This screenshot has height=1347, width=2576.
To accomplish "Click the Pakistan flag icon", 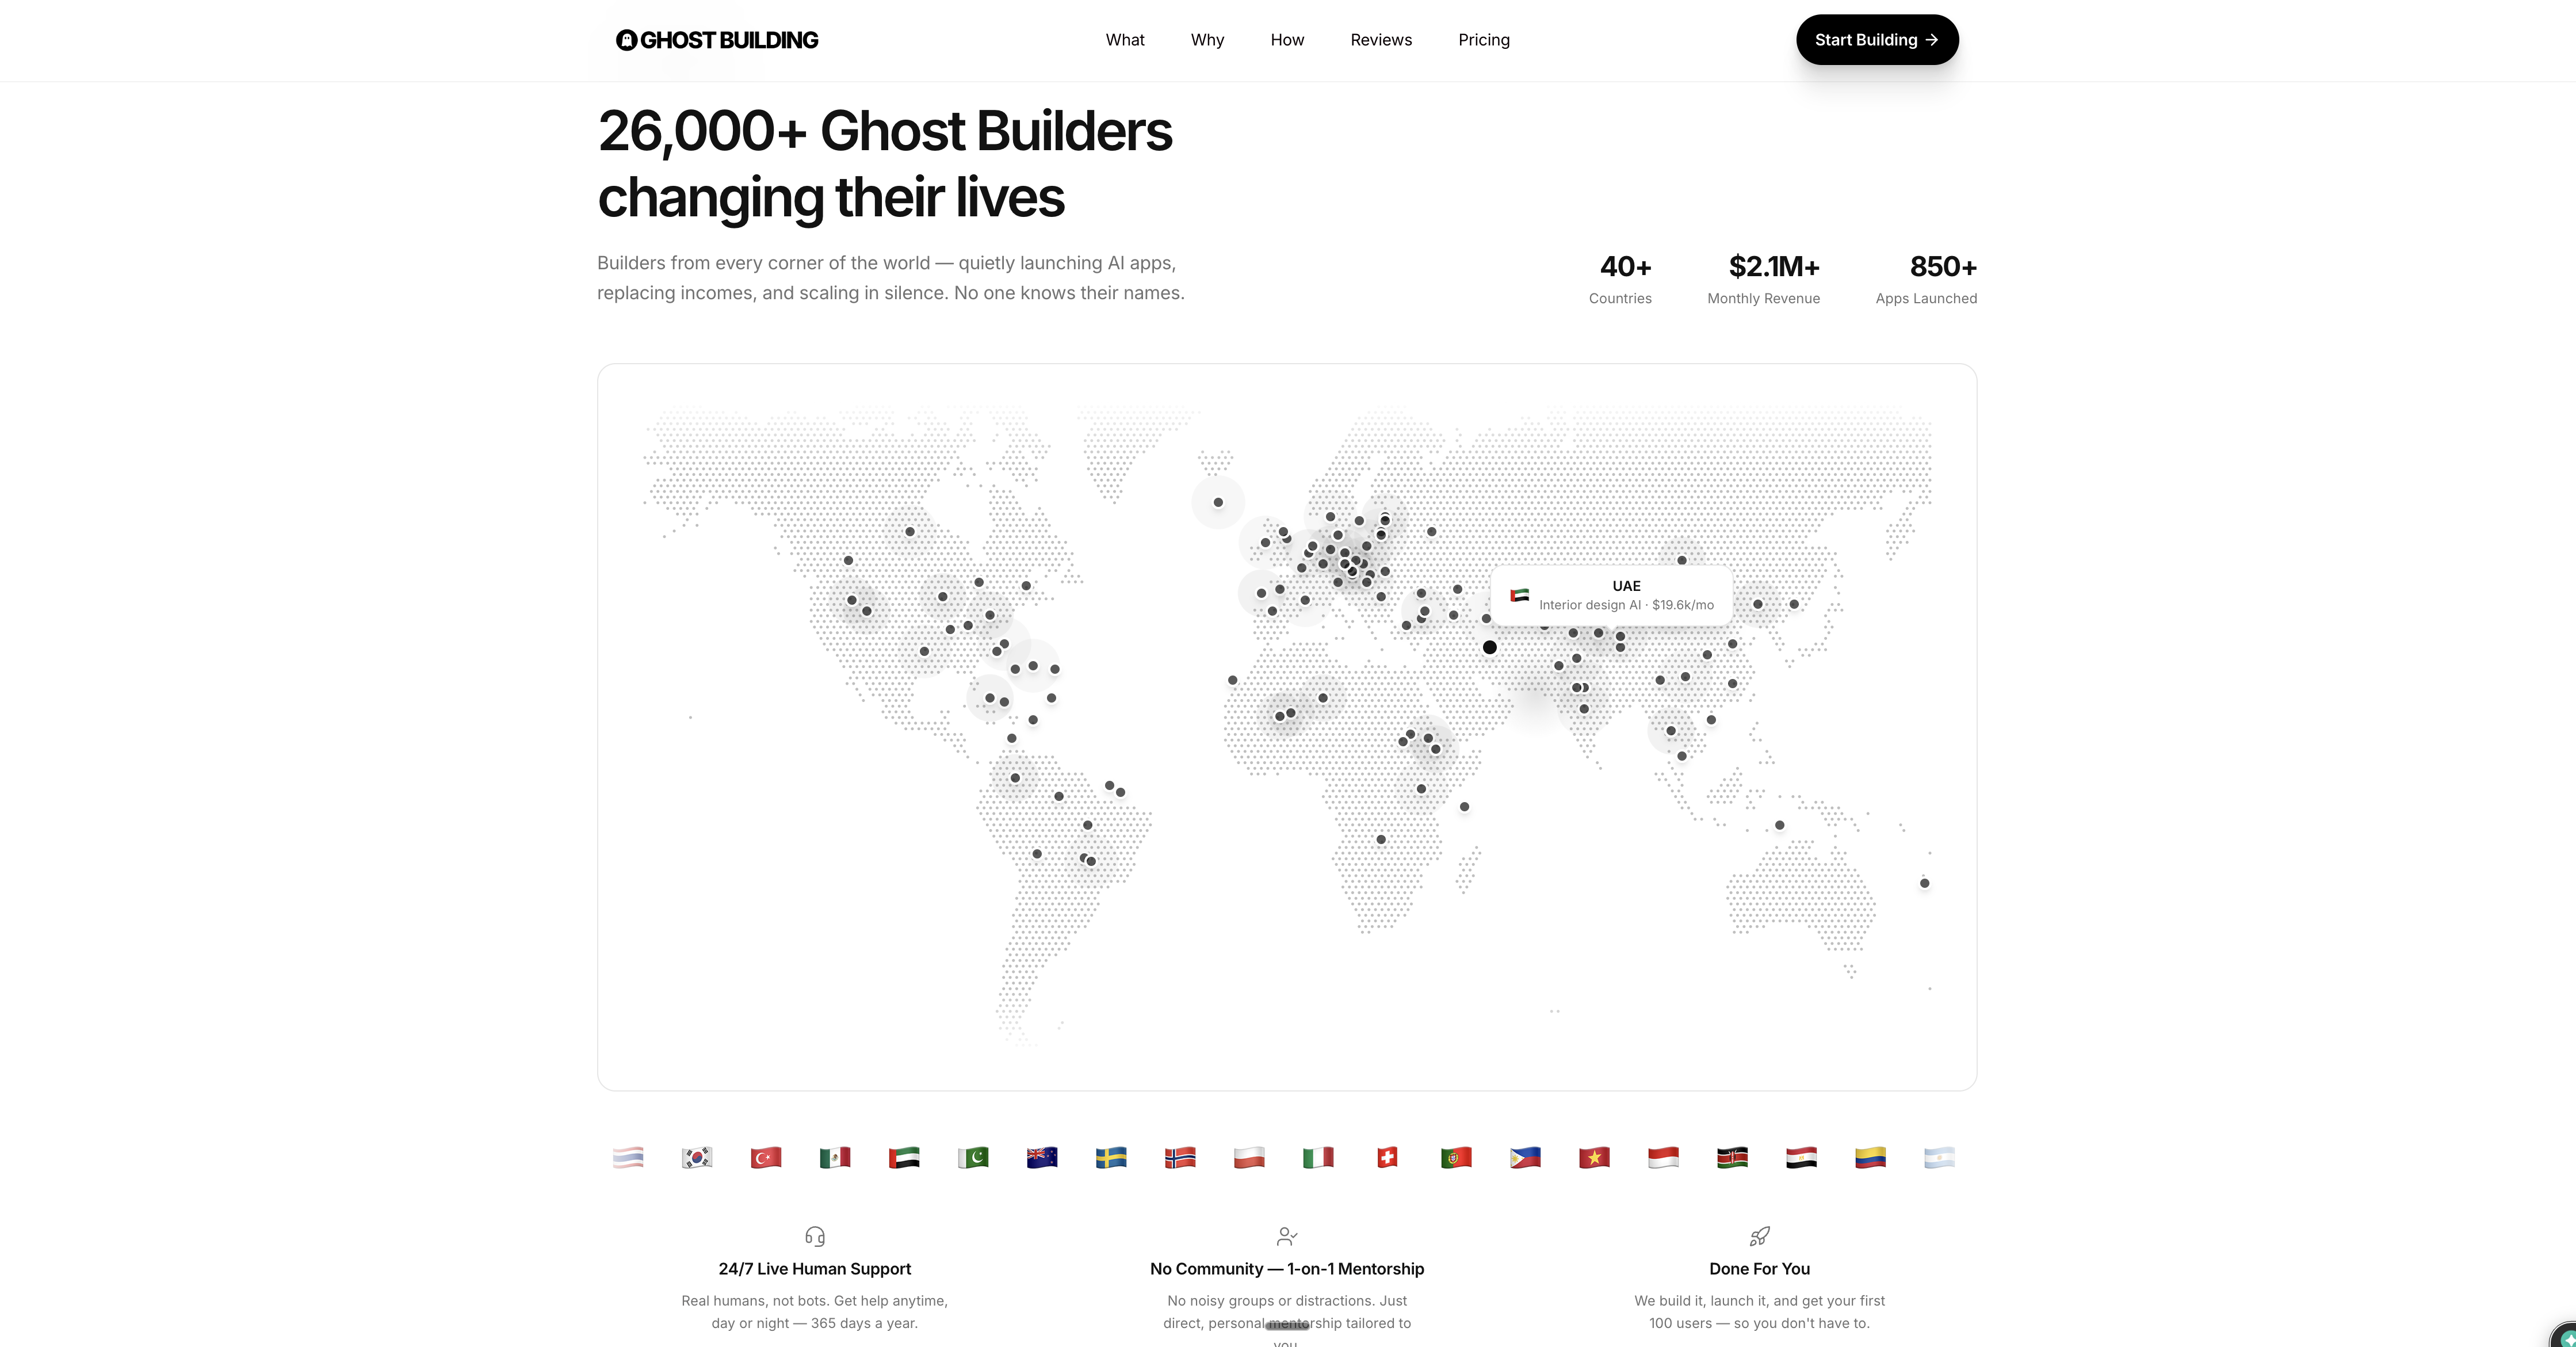I will click(x=973, y=1157).
